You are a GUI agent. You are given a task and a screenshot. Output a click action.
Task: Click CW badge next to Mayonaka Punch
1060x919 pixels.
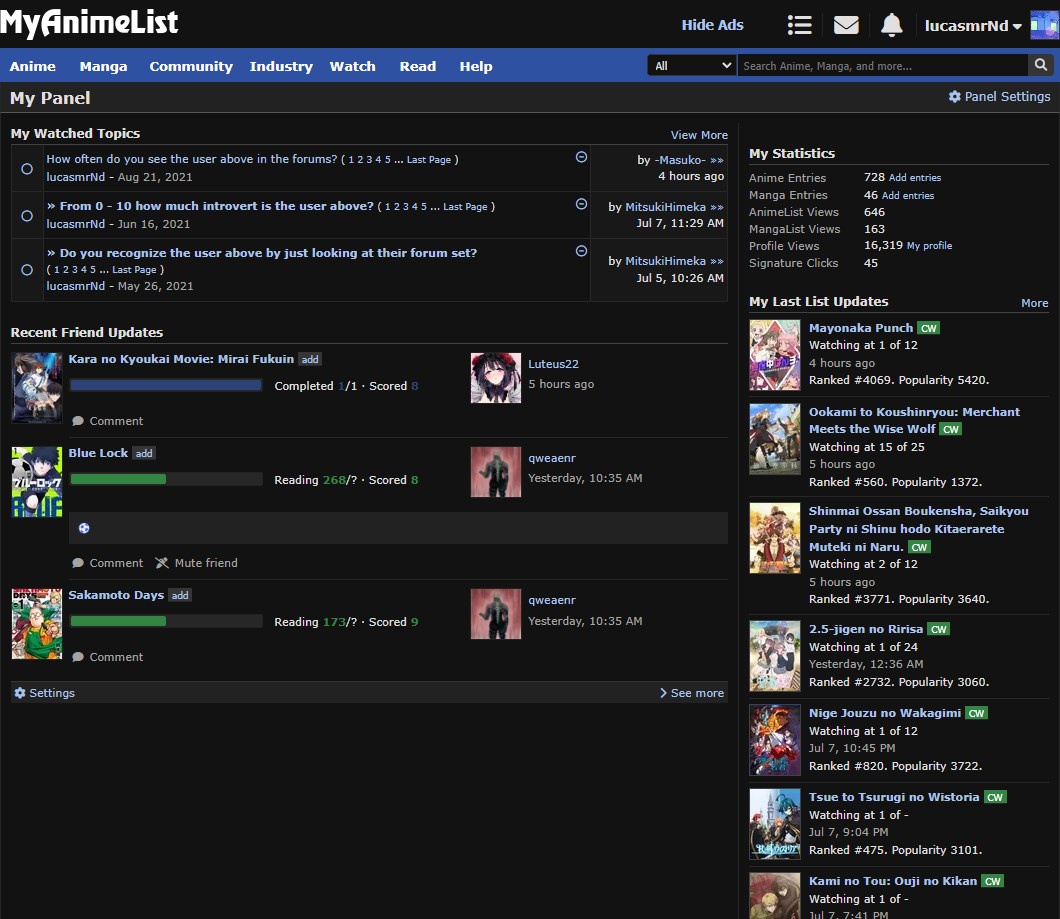pyautogui.click(x=928, y=328)
